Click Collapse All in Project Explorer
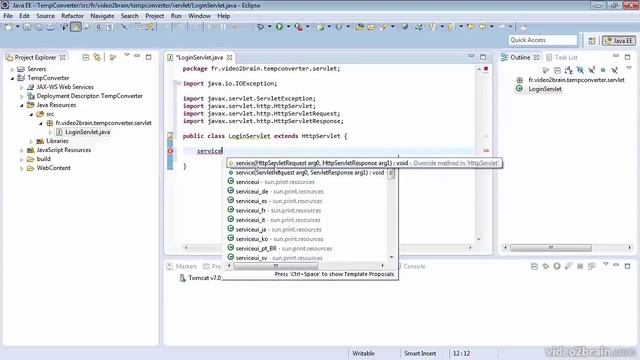Viewport: 640px width, 360px height. pyautogui.click(x=85, y=57)
